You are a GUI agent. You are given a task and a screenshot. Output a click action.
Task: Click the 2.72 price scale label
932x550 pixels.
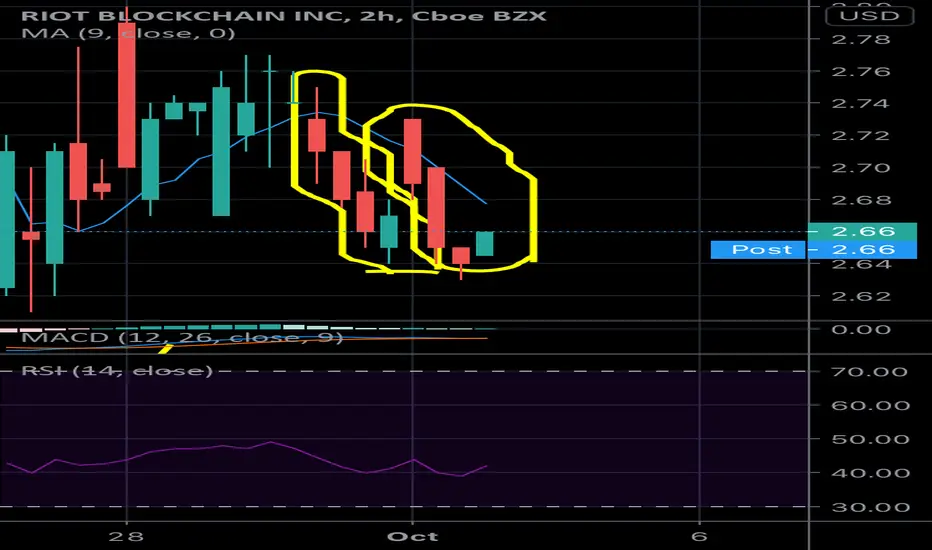[861, 136]
